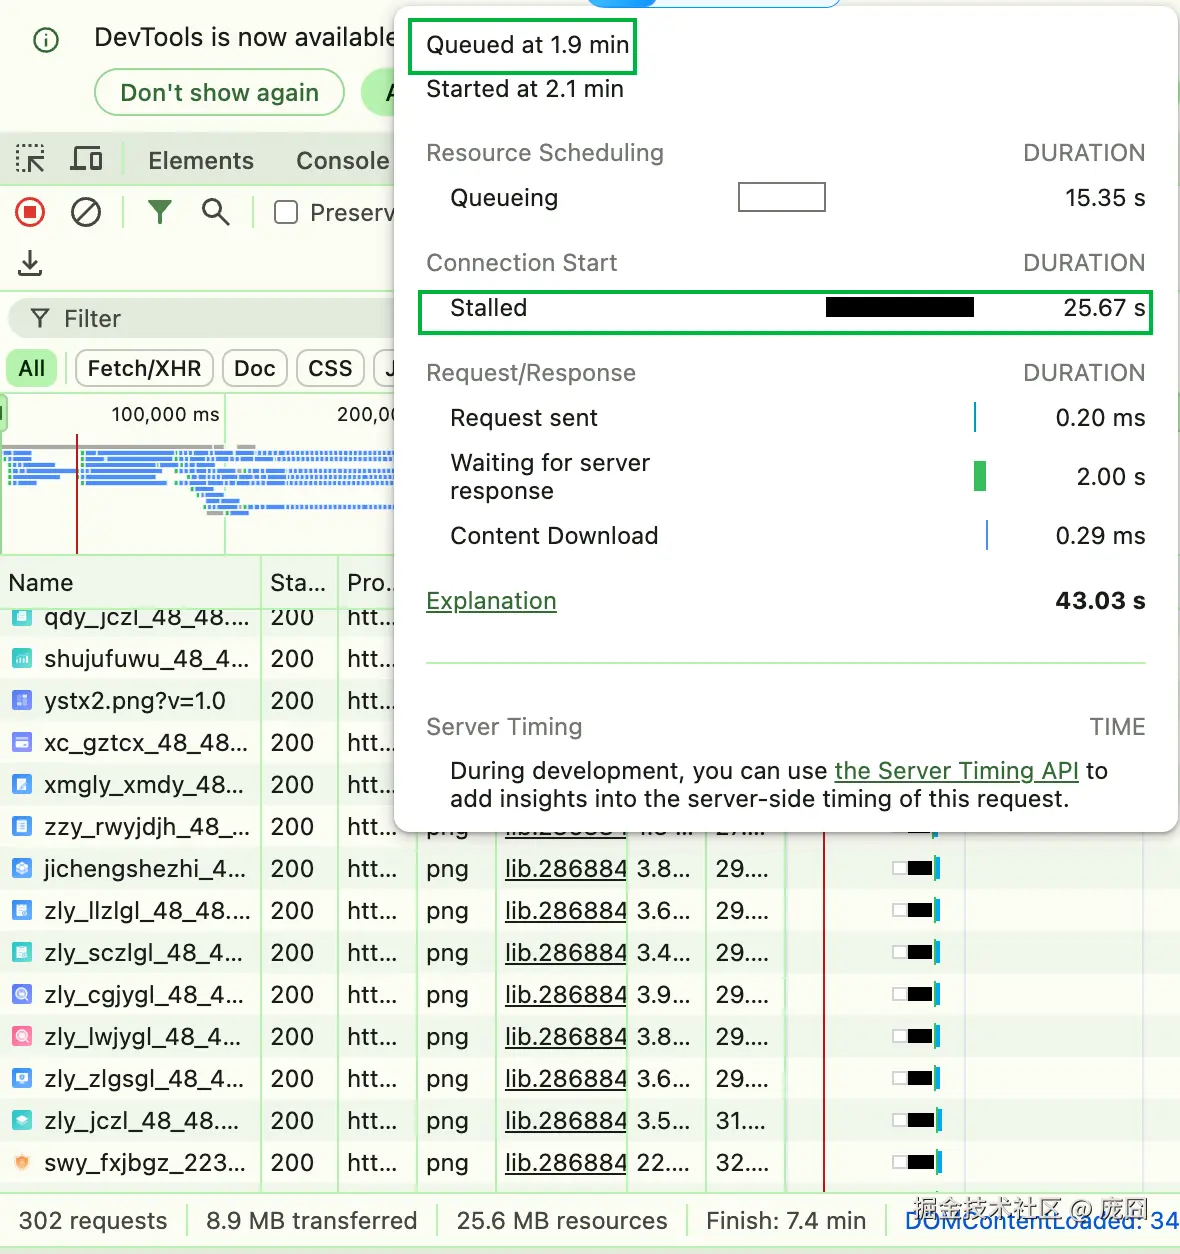Sort by the Name column header

pyautogui.click(x=130, y=583)
